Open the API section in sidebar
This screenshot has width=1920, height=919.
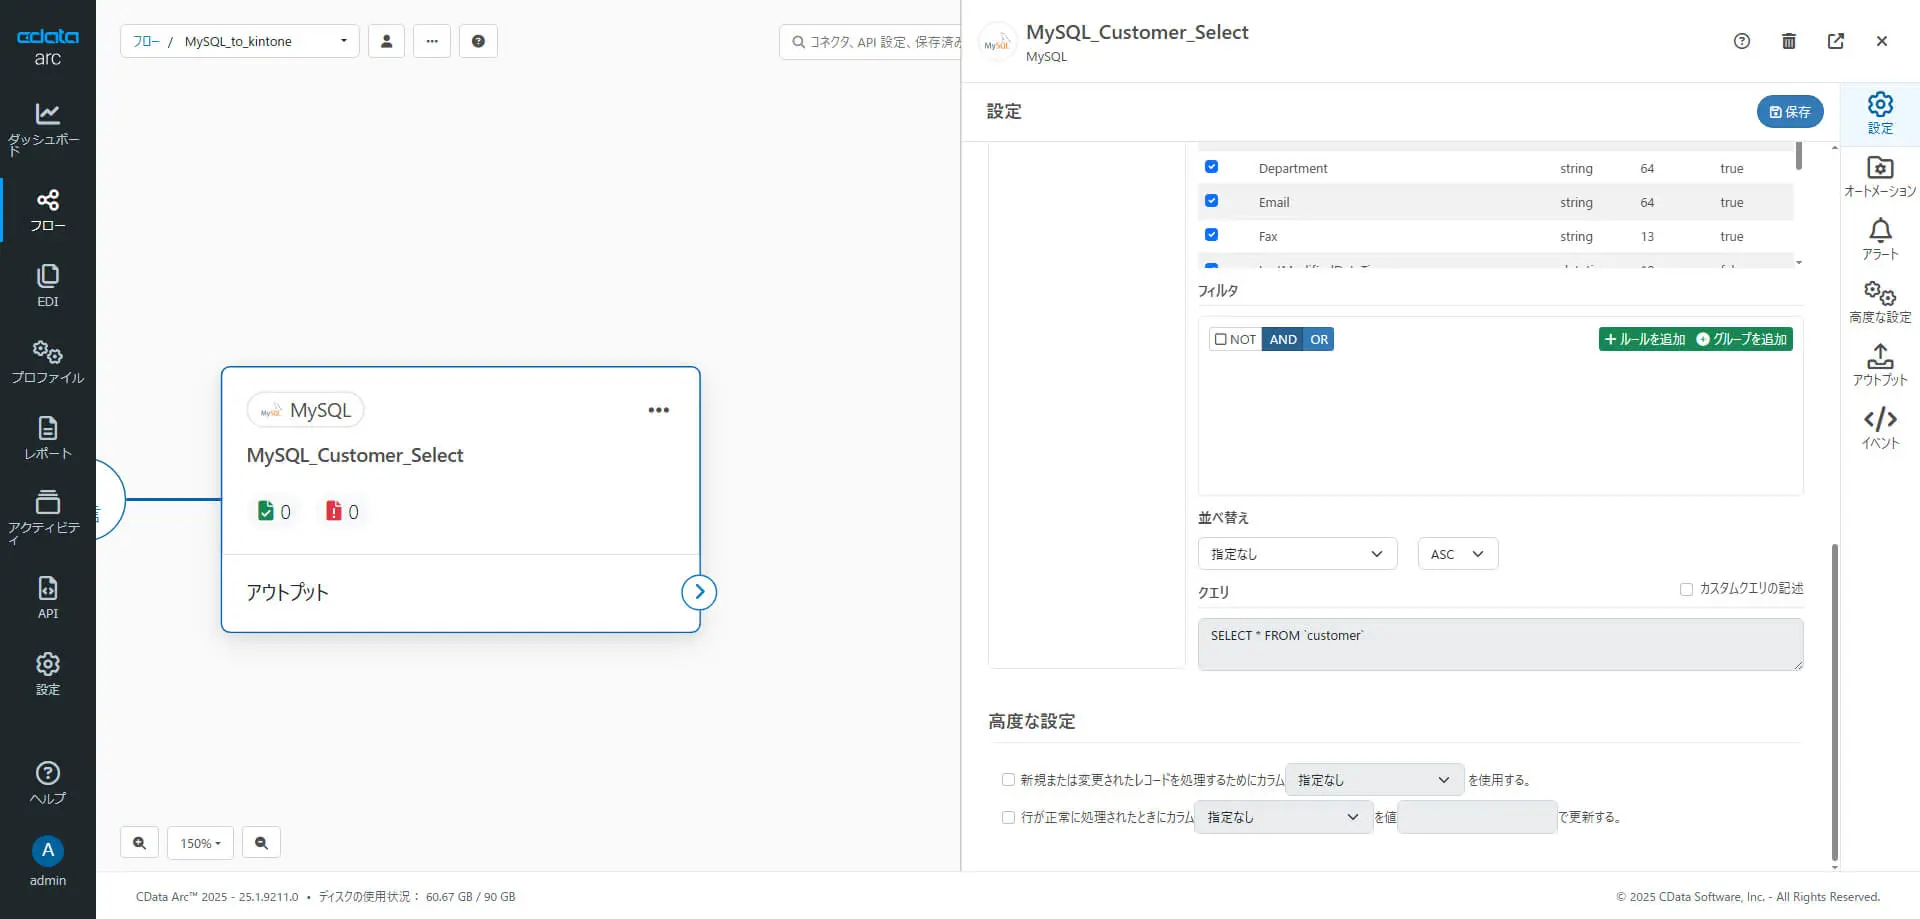[47, 598]
